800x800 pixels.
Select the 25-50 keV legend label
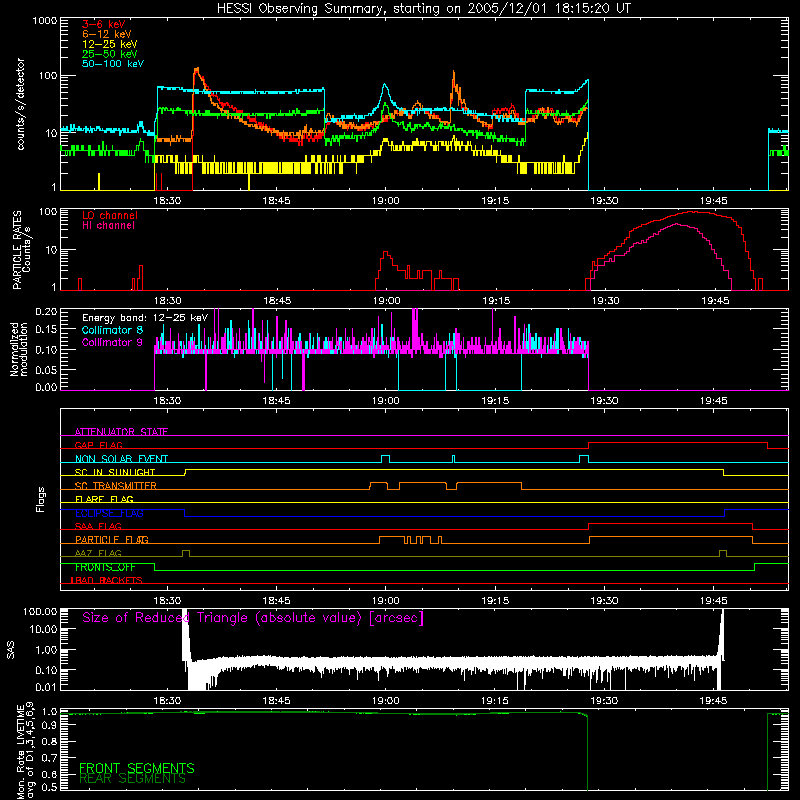(x=109, y=54)
